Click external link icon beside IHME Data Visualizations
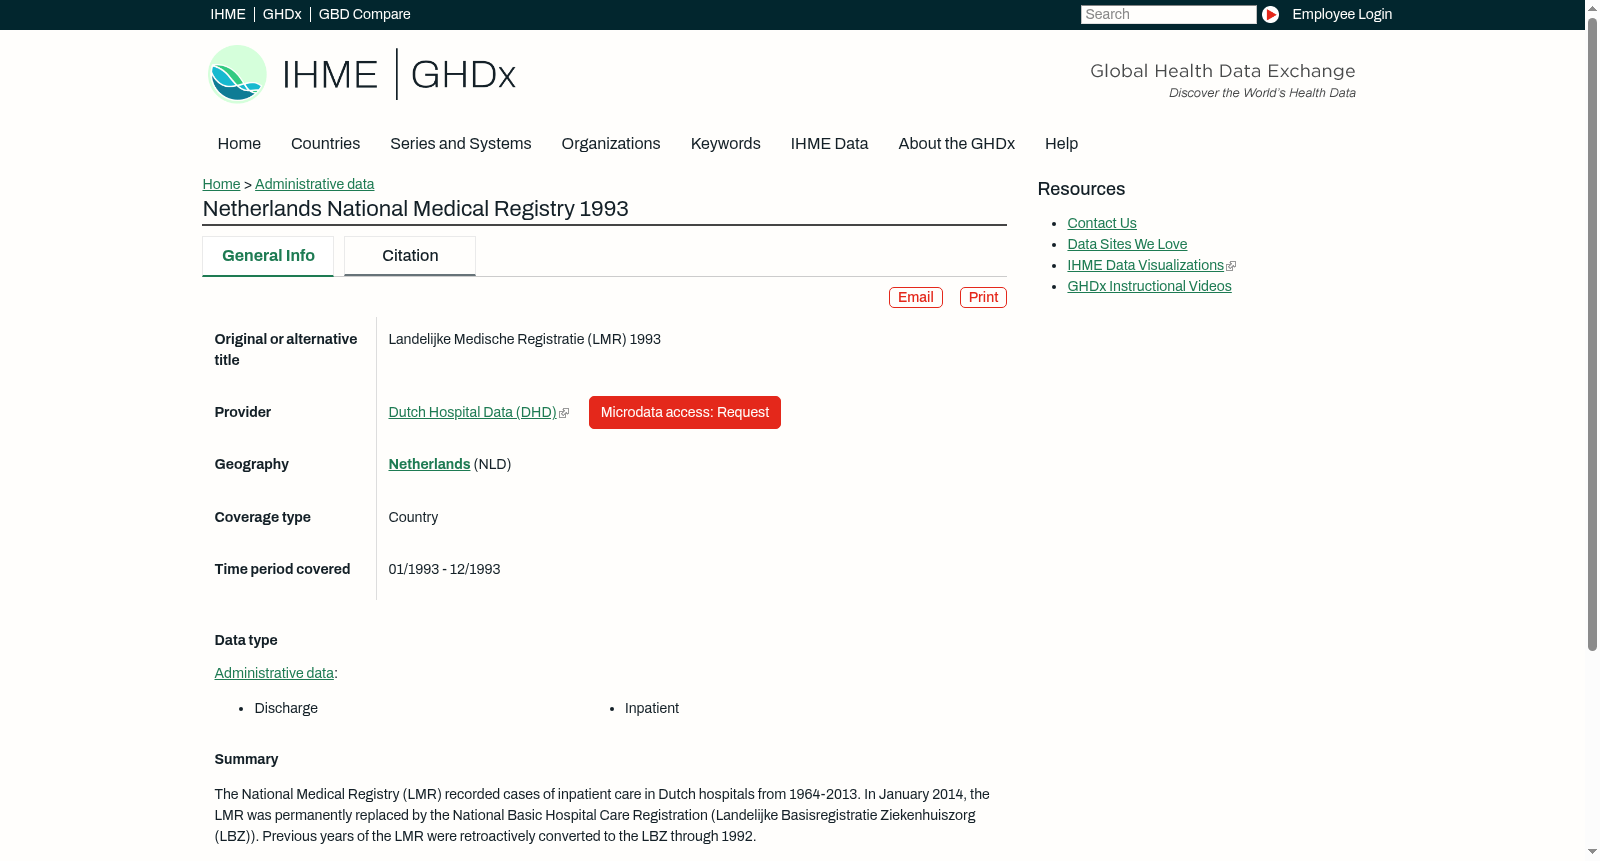Viewport: 1600px width, 861px height. click(1231, 266)
